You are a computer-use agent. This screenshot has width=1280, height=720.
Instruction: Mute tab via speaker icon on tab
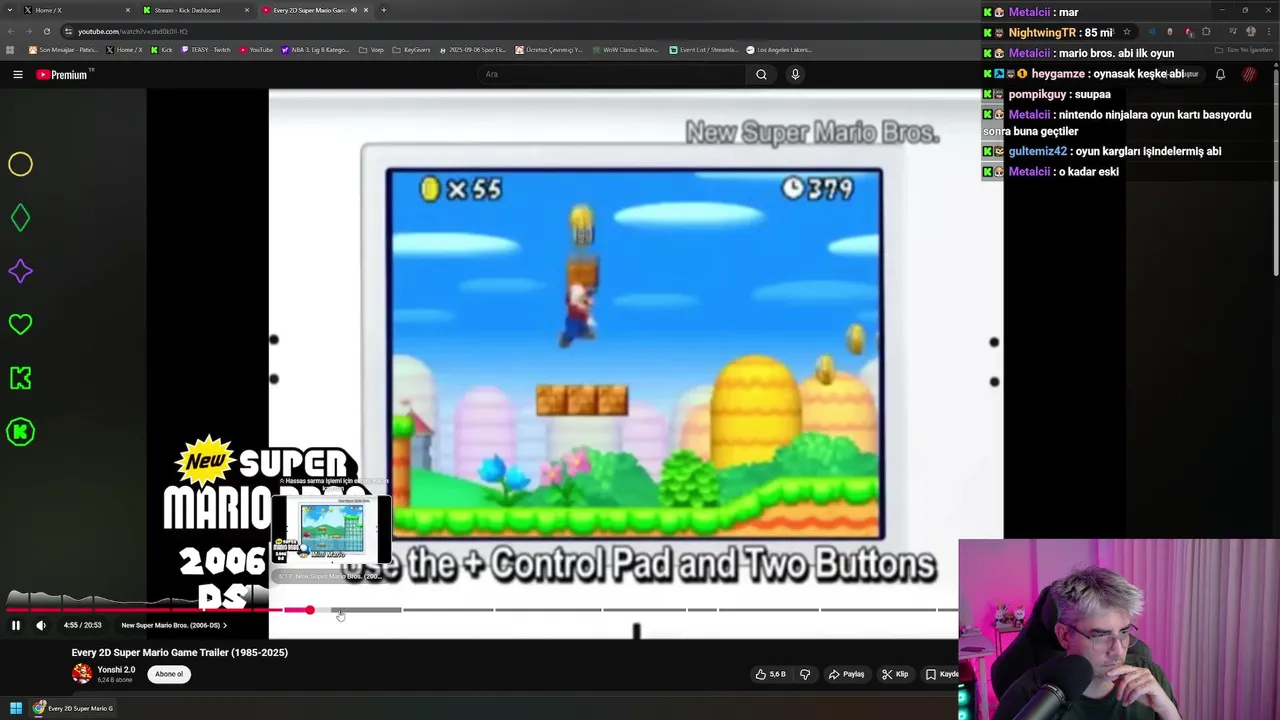tap(354, 10)
